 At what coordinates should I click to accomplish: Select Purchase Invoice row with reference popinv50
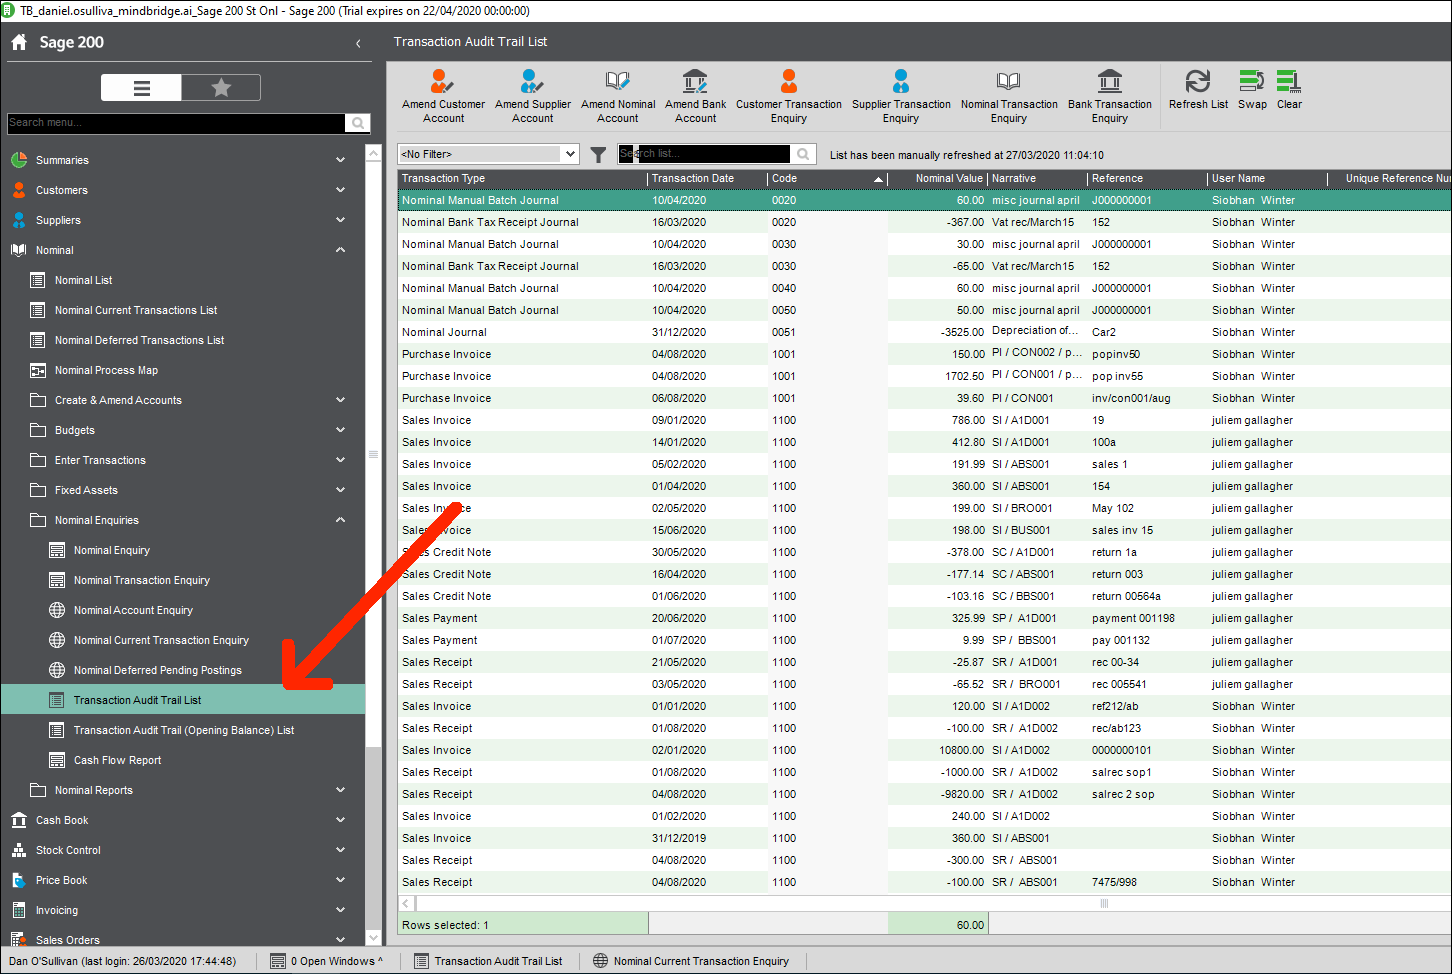click(x=924, y=354)
